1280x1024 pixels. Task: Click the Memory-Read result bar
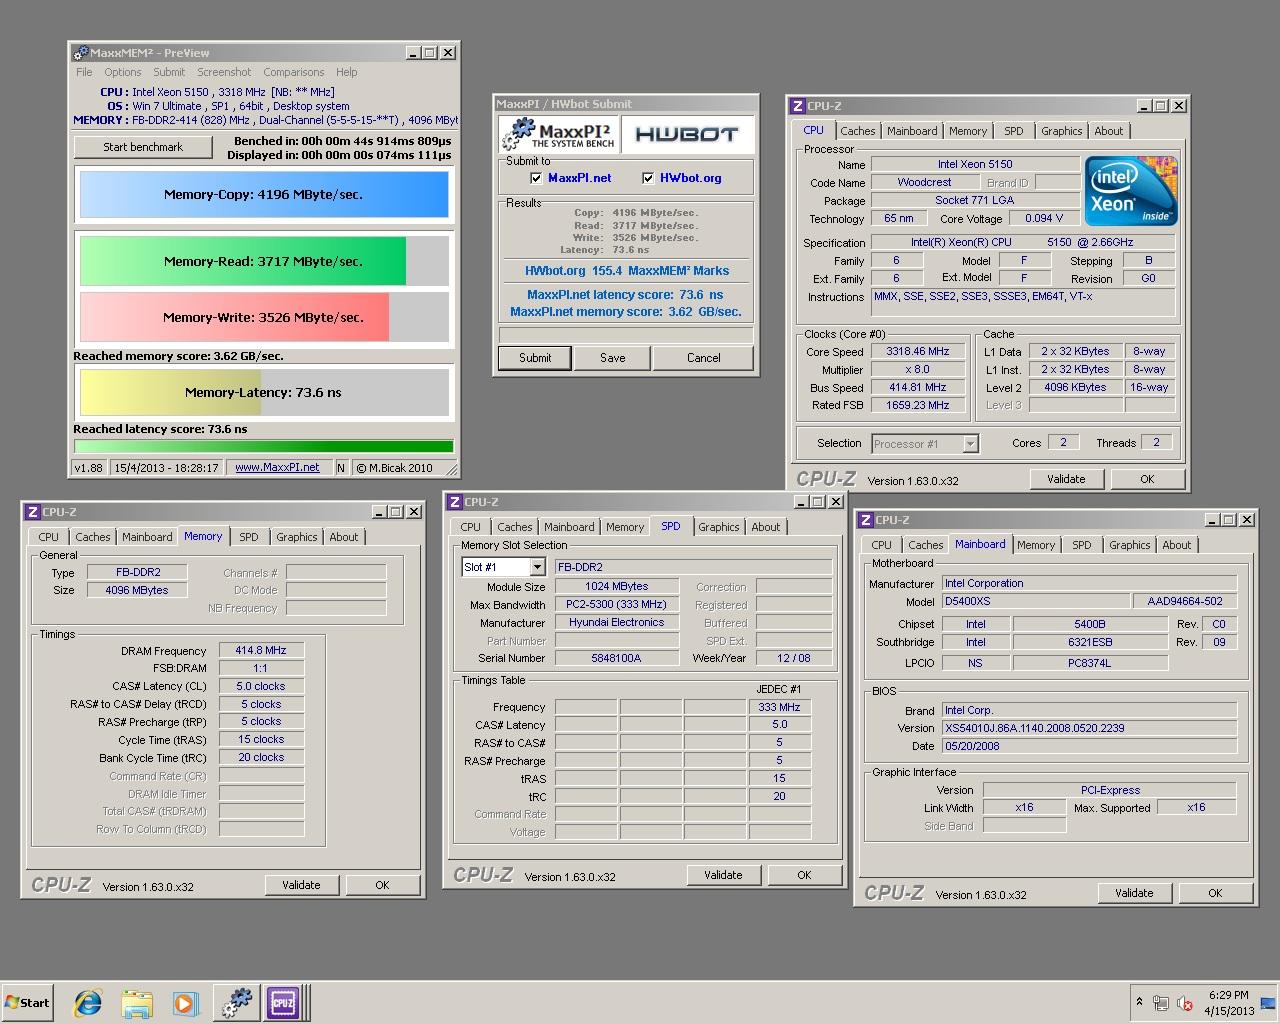click(x=264, y=261)
